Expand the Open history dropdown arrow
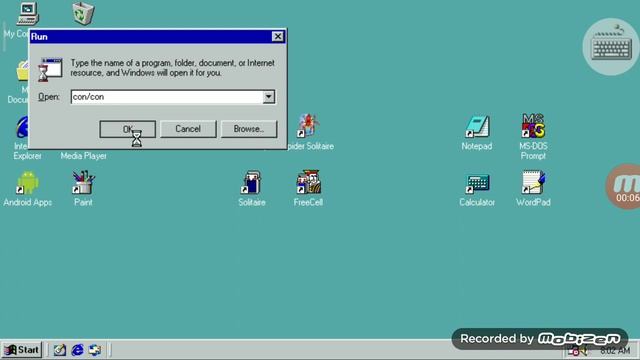The height and width of the screenshot is (360, 640). (x=269, y=97)
